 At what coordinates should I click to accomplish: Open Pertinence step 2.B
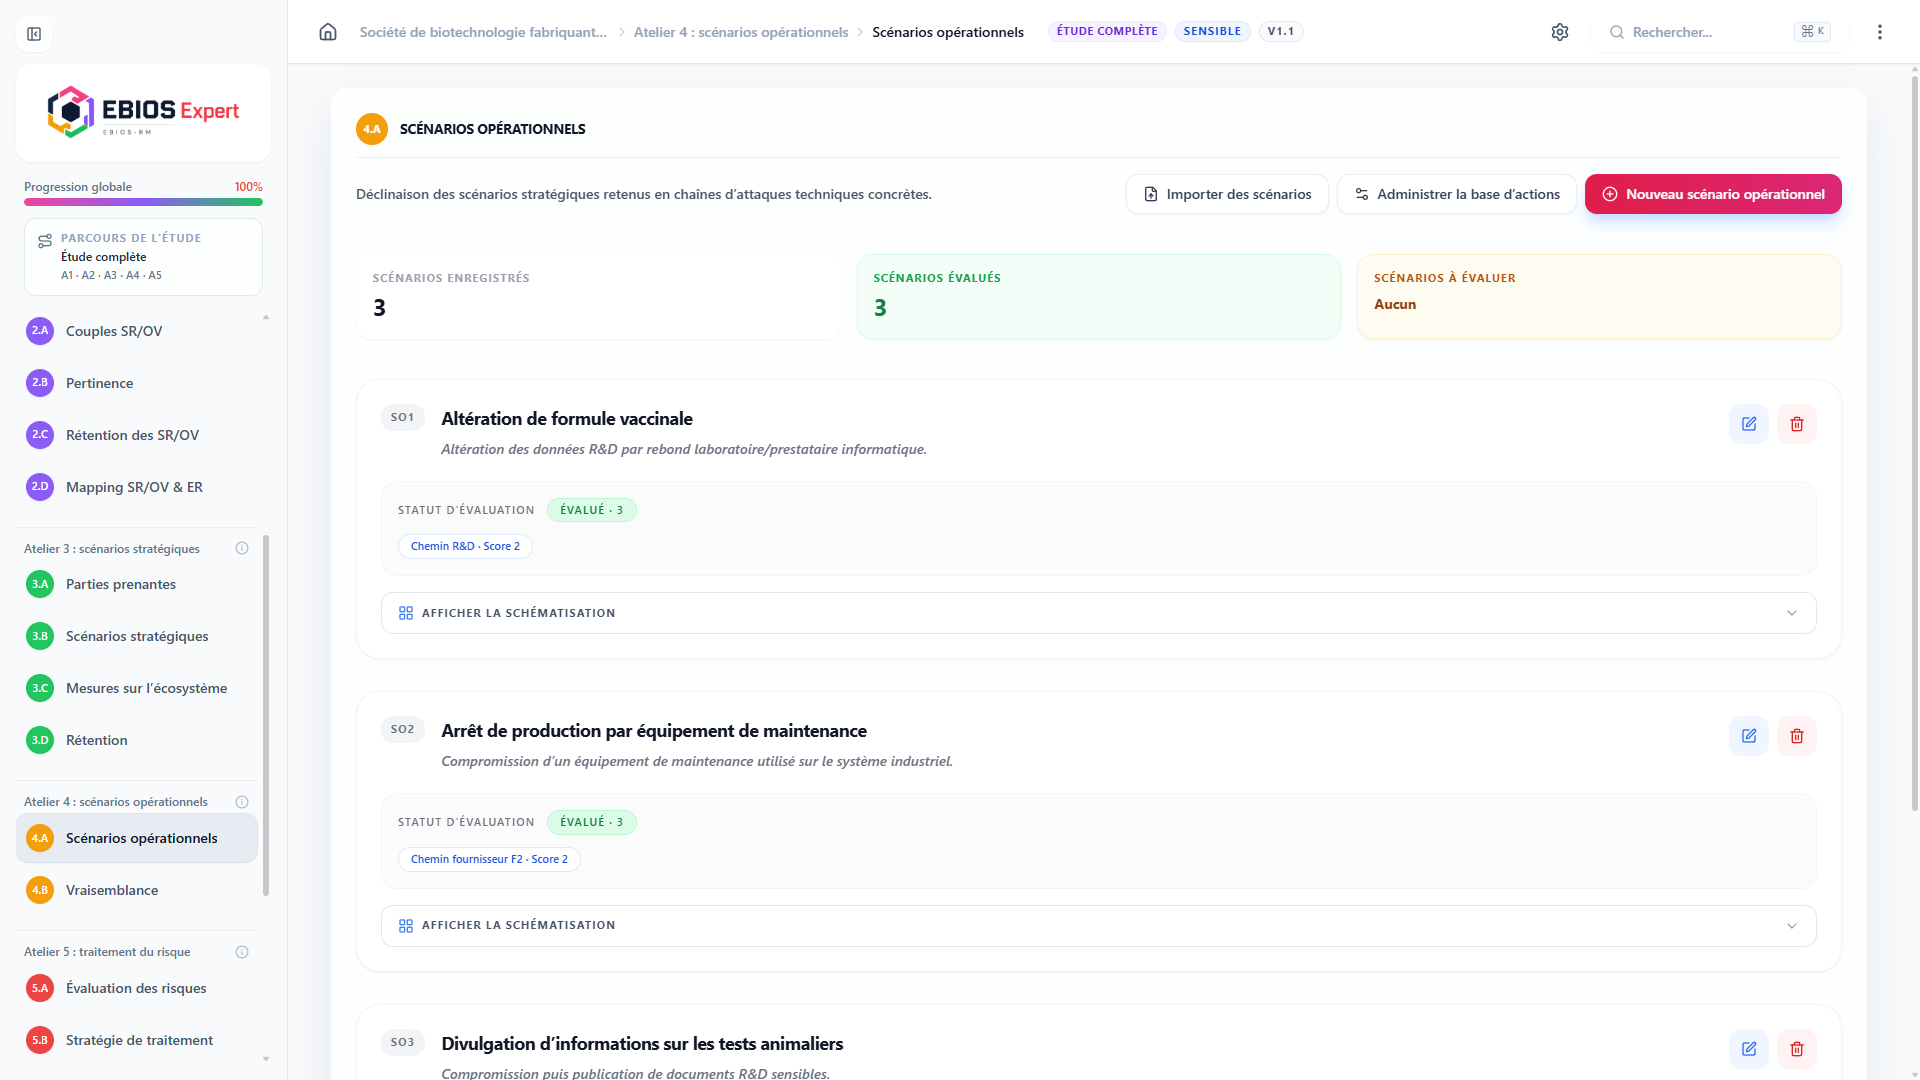click(x=137, y=383)
